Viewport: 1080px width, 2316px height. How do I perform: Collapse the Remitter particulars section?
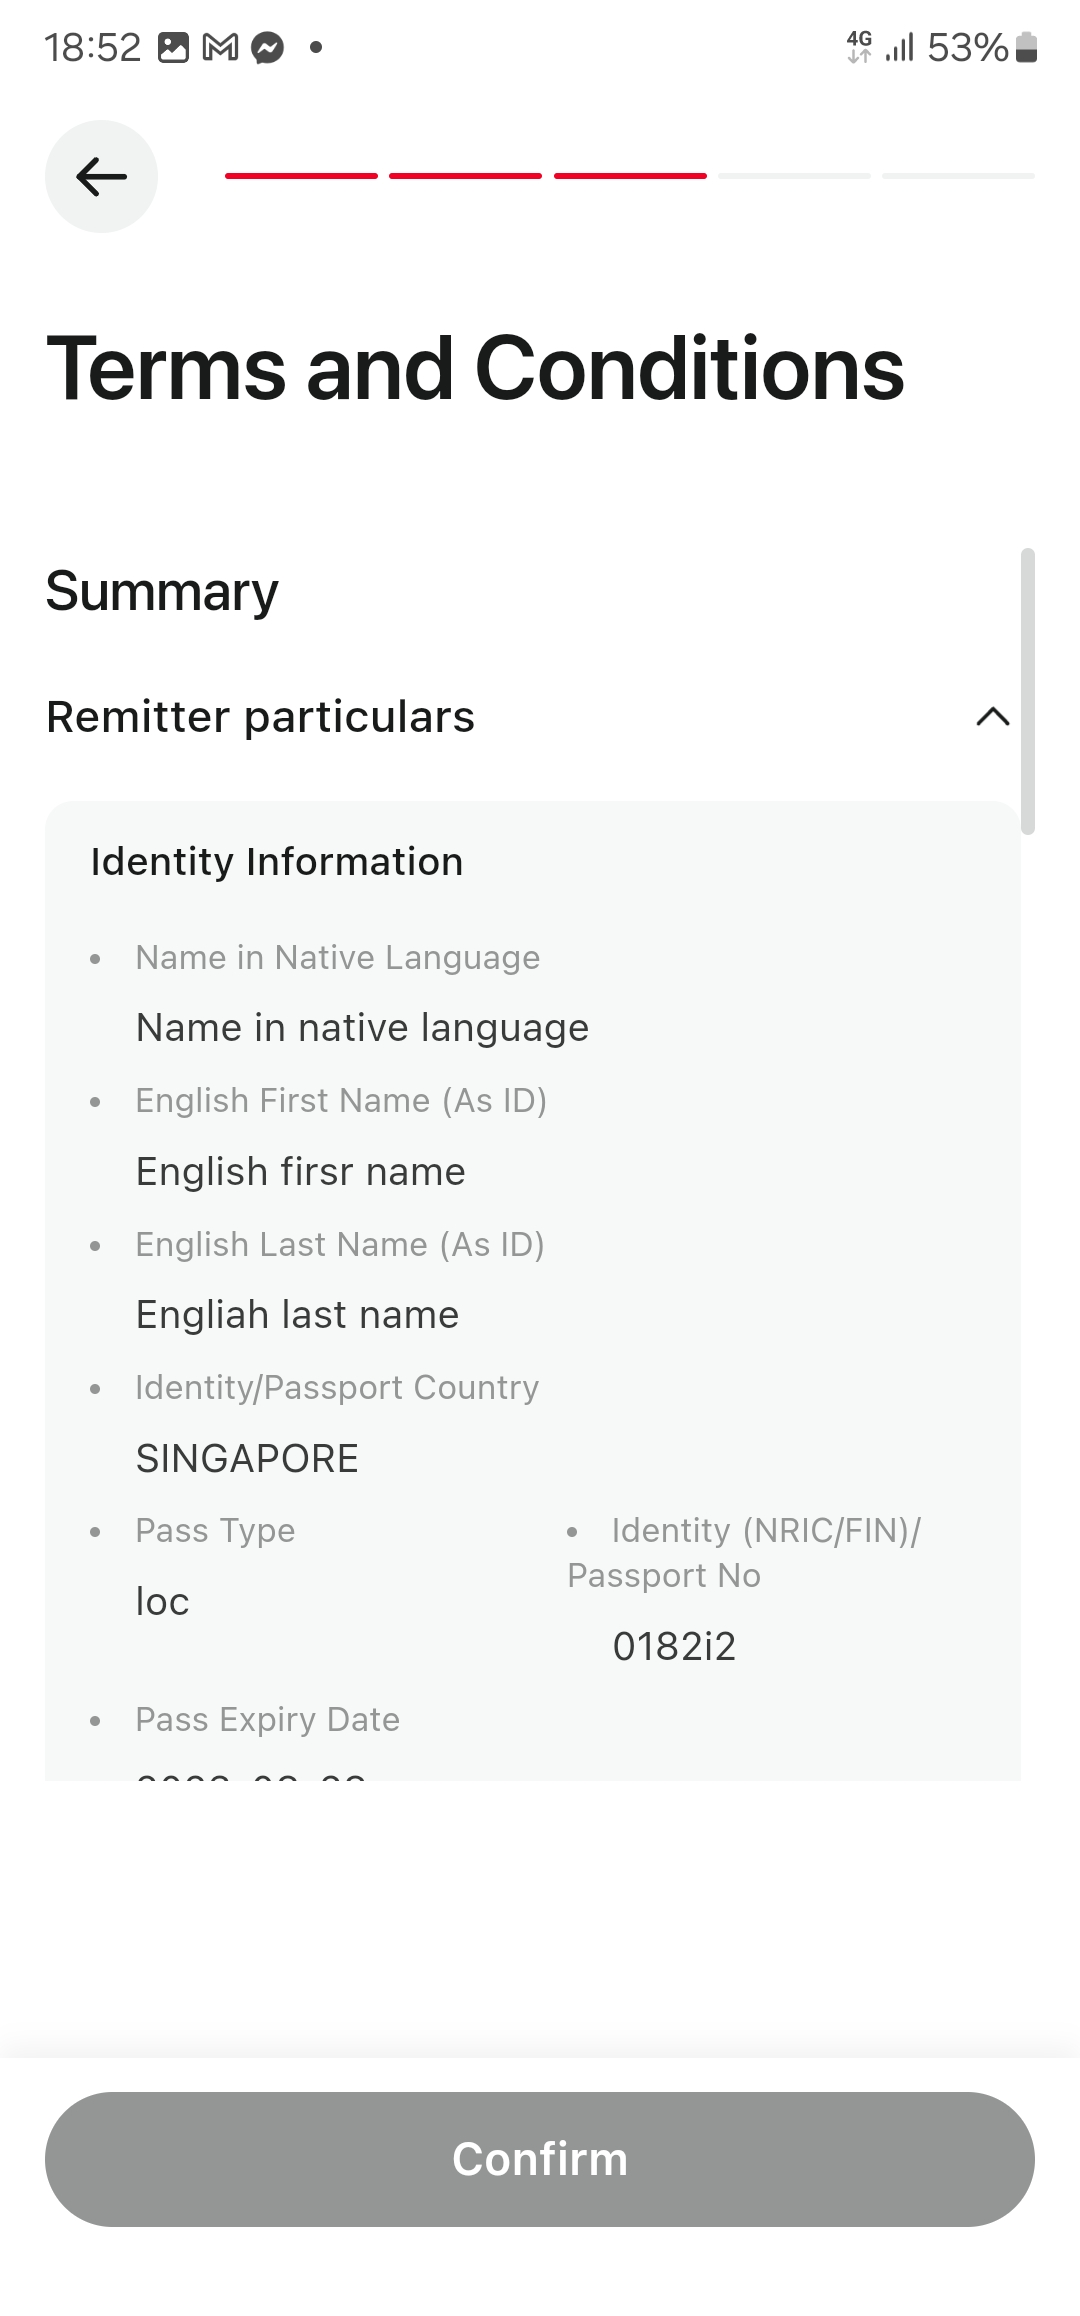(992, 717)
